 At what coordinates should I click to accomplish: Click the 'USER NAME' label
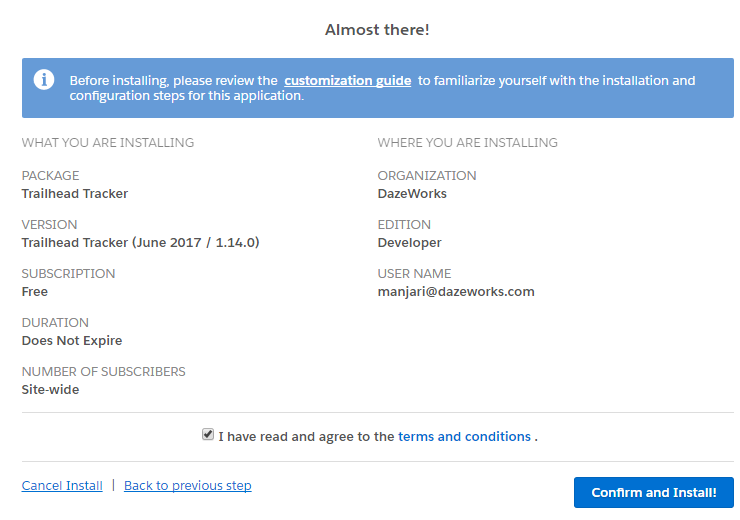pos(414,274)
